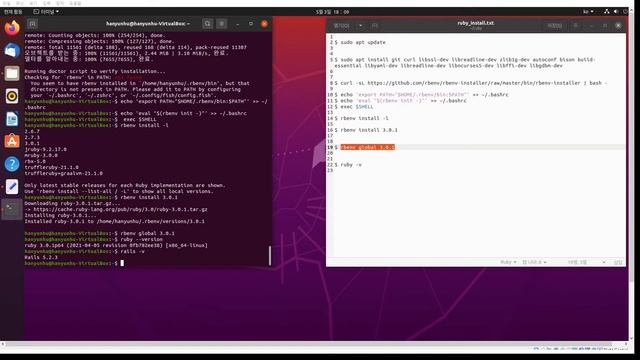Screen dimensions: 640x360
Task: Maximize the terminal window
Action: coord(251,24)
